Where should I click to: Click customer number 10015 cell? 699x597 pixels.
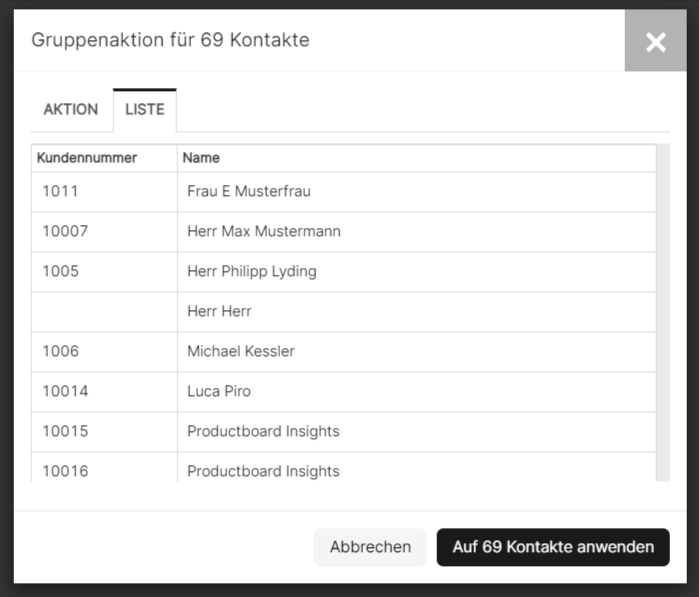click(104, 431)
